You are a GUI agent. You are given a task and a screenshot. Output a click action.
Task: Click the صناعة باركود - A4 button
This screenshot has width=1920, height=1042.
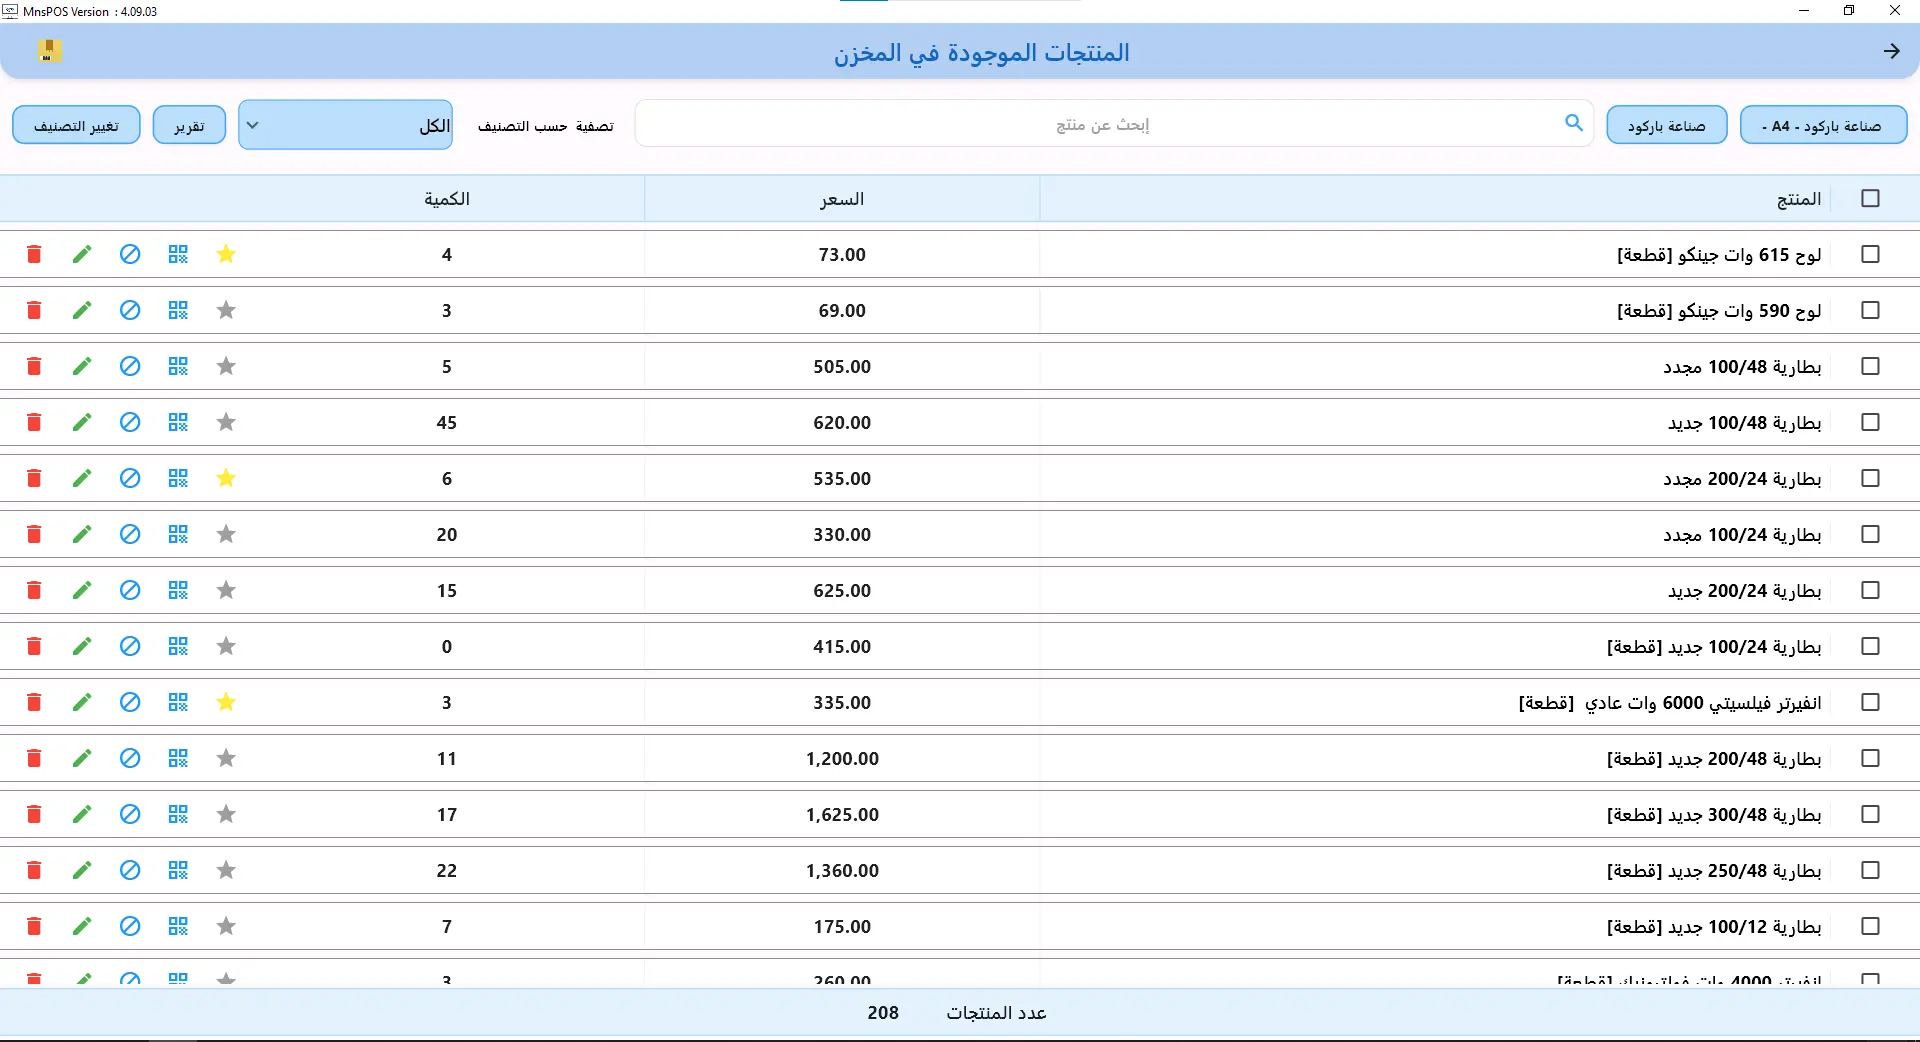1822,124
